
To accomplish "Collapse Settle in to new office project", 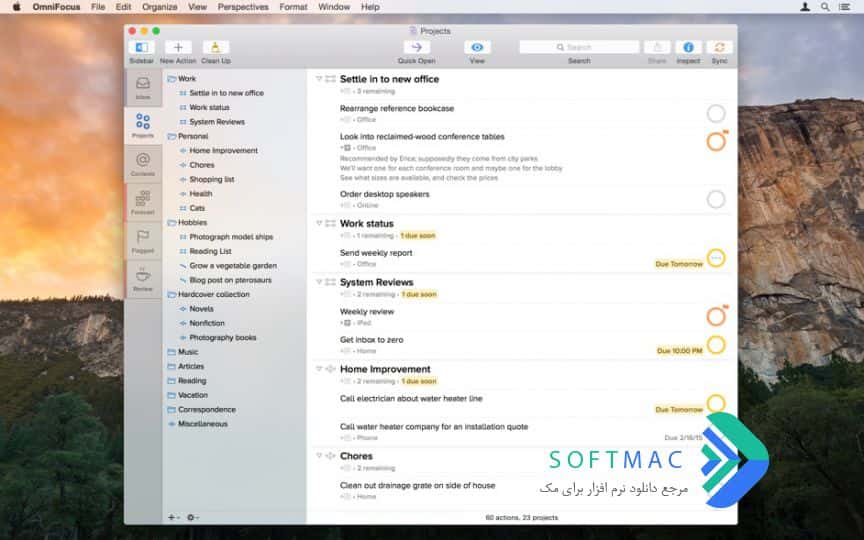I will coord(318,79).
